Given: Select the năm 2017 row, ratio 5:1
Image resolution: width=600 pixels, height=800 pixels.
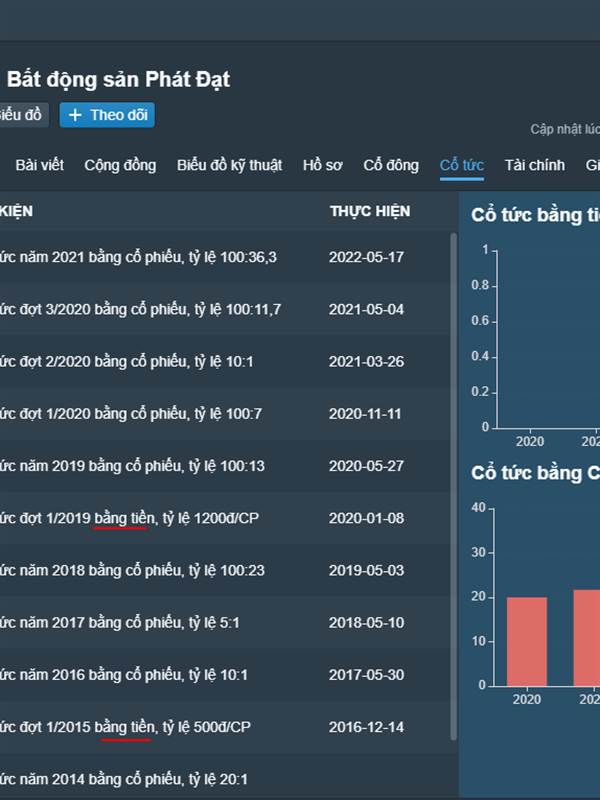Looking at the screenshot, I should coord(224,622).
